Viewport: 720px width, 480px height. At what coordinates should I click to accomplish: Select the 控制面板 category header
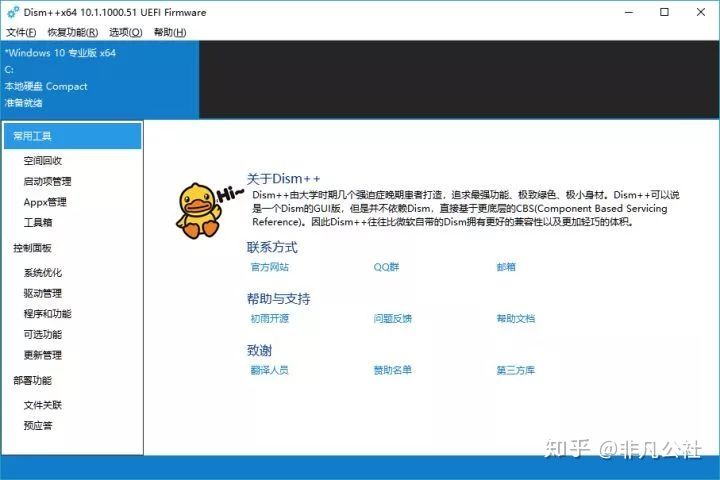point(32,248)
